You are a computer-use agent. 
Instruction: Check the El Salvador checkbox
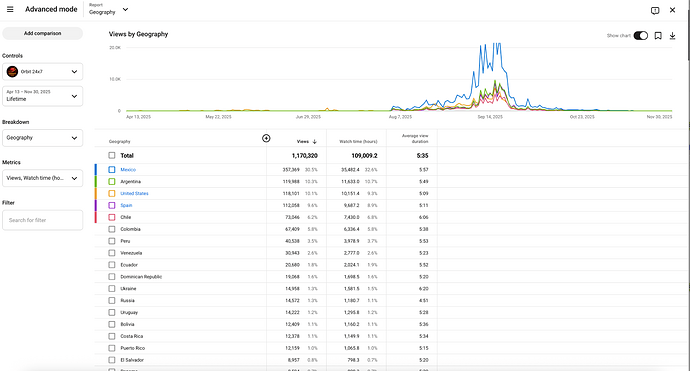click(112, 360)
